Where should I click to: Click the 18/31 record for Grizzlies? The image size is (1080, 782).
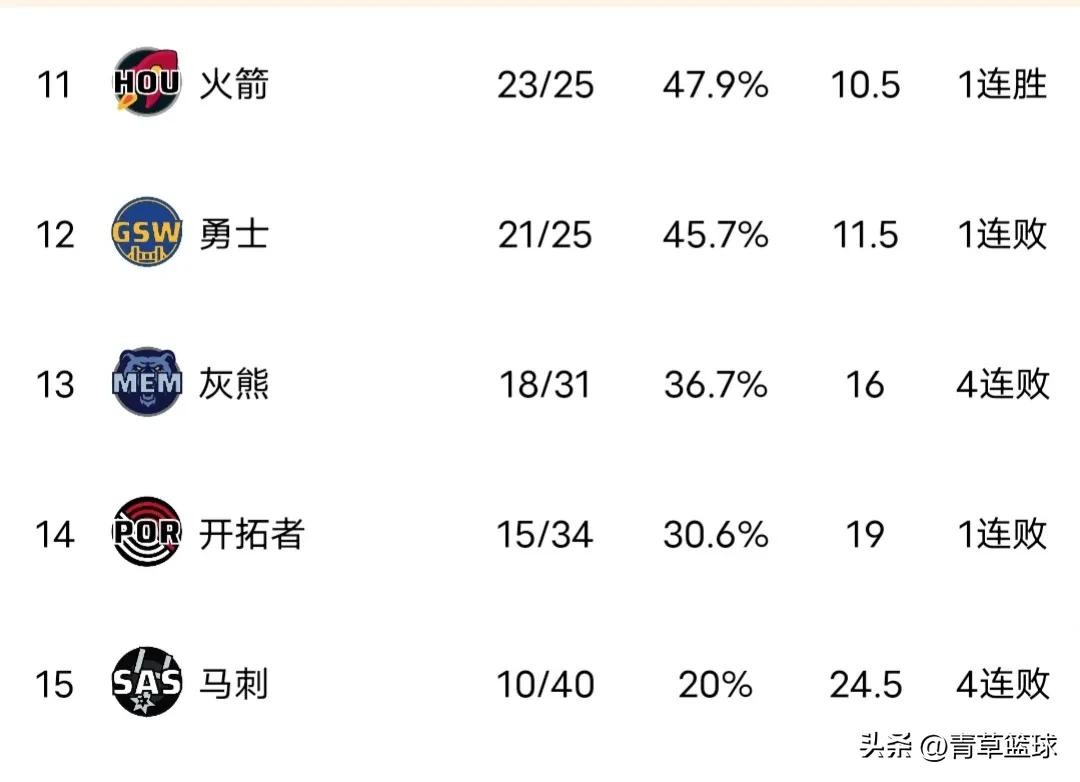pyautogui.click(x=545, y=385)
